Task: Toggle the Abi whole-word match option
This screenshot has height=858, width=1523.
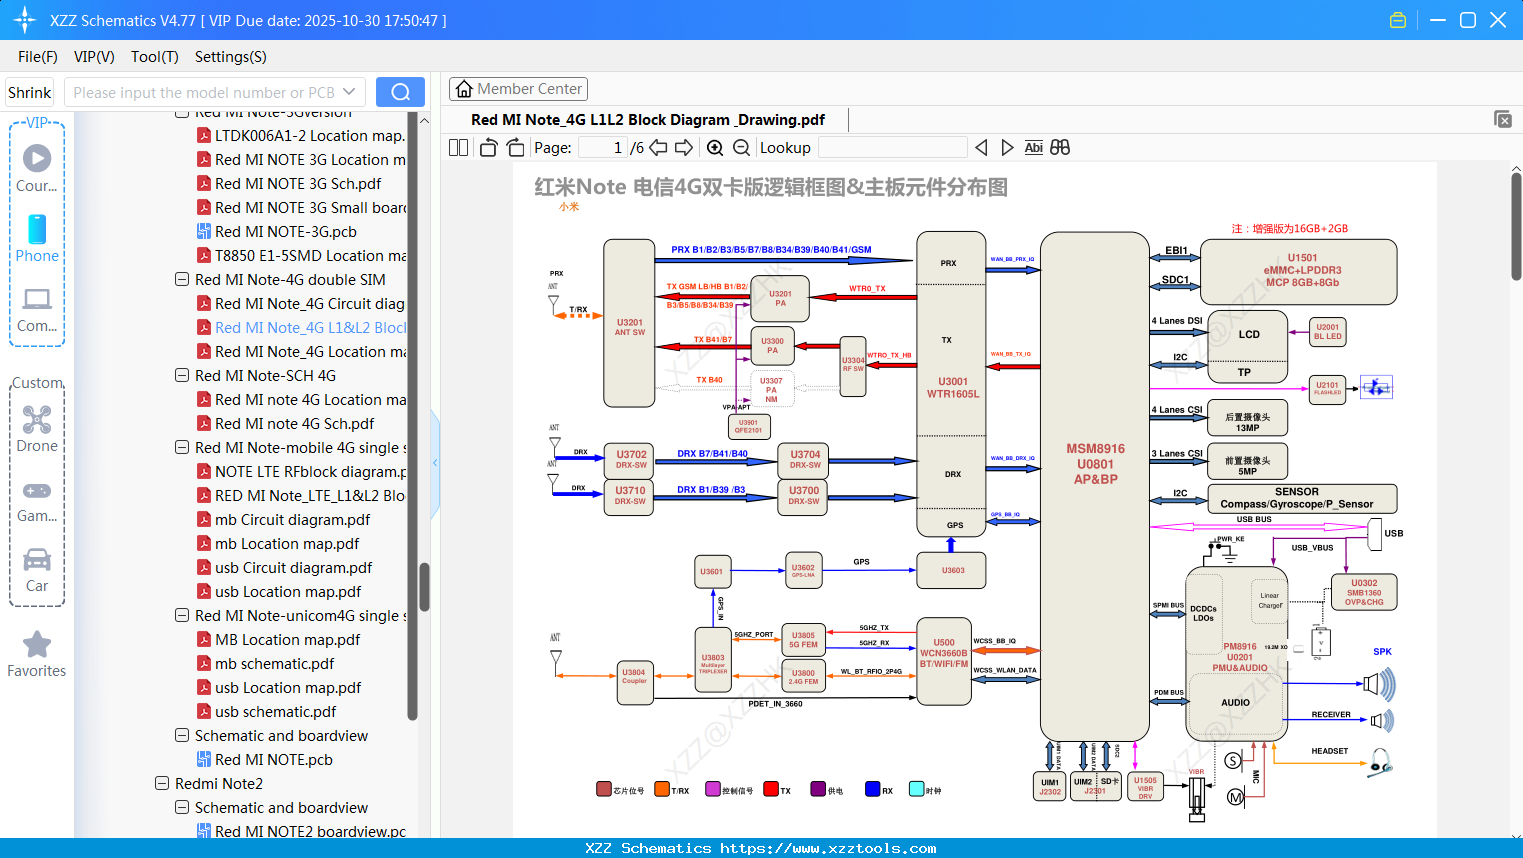Action: [1033, 147]
